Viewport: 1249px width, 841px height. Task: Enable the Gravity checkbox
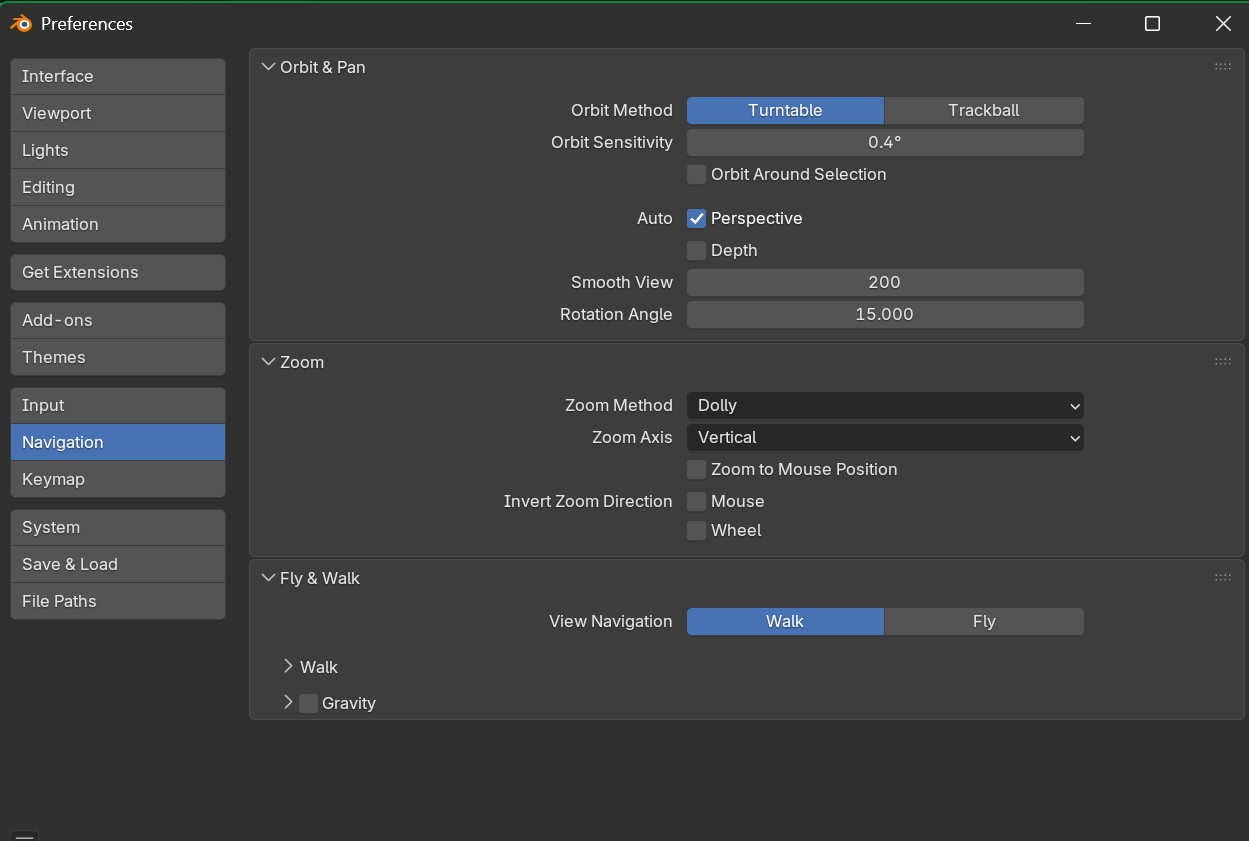coord(308,703)
